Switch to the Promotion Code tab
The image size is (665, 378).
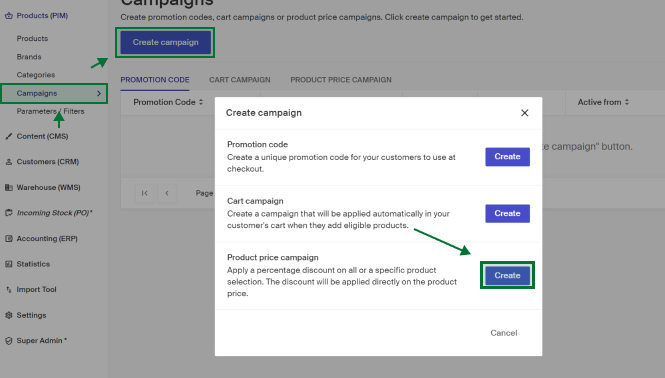tap(155, 80)
